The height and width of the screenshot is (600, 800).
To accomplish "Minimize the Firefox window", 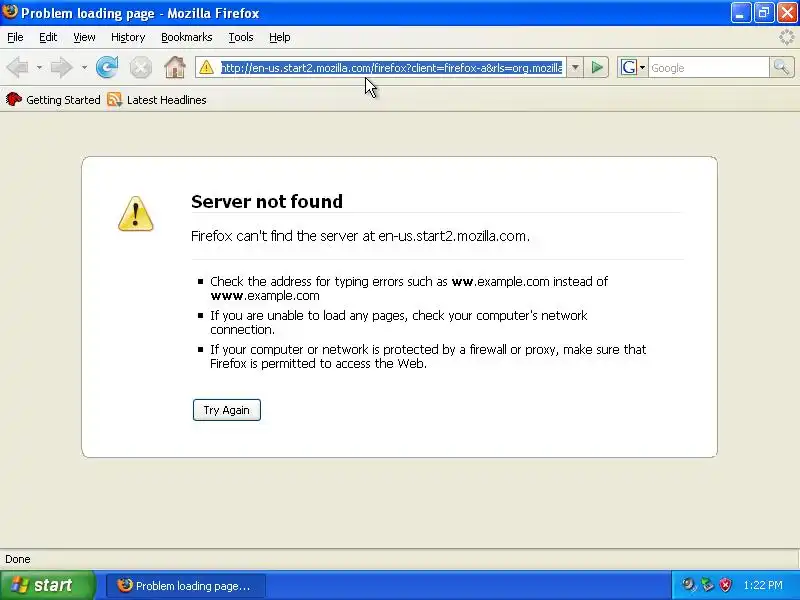I will coord(741,13).
